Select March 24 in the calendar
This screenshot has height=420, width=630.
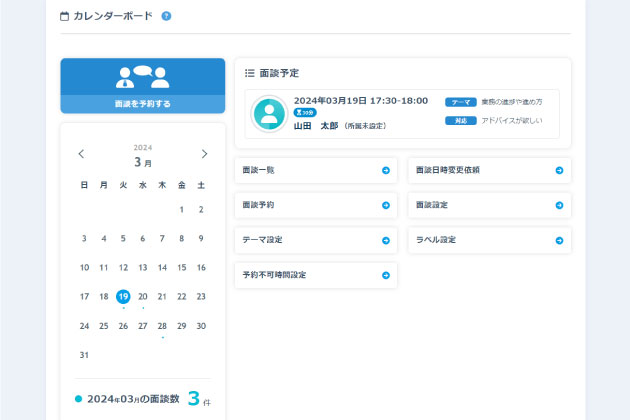coord(84,326)
